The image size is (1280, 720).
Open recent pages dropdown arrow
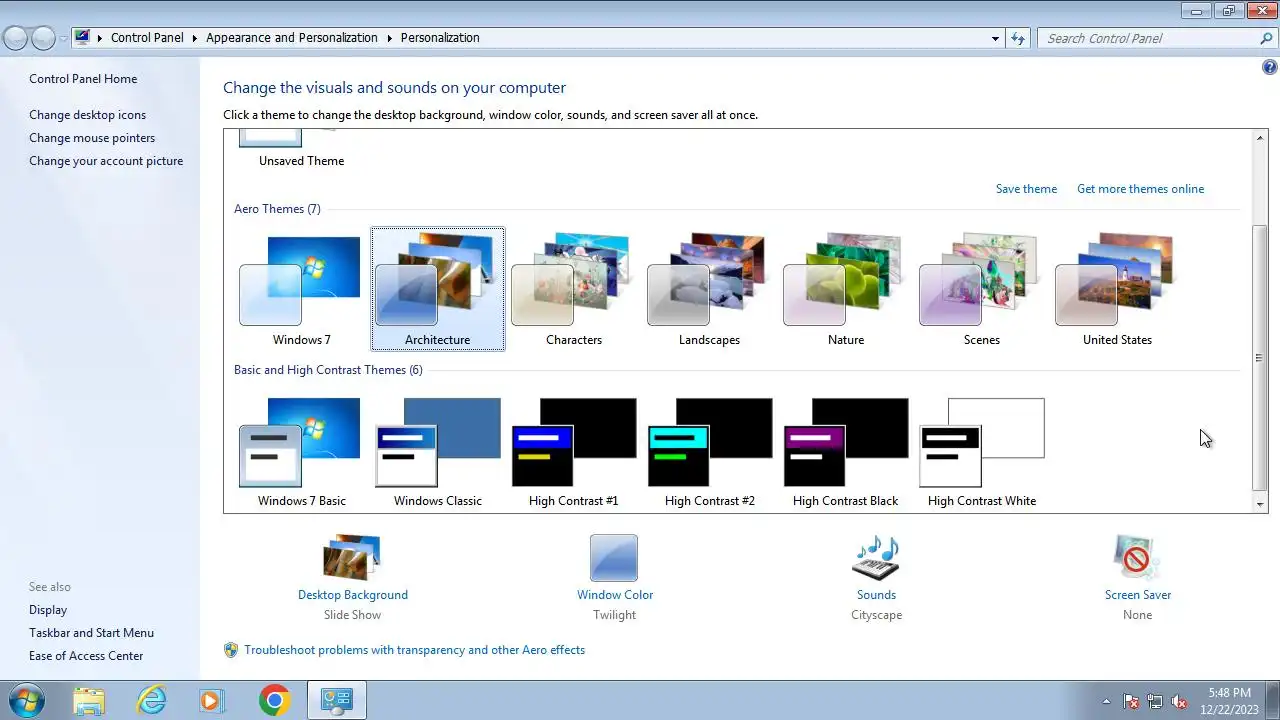(x=64, y=39)
